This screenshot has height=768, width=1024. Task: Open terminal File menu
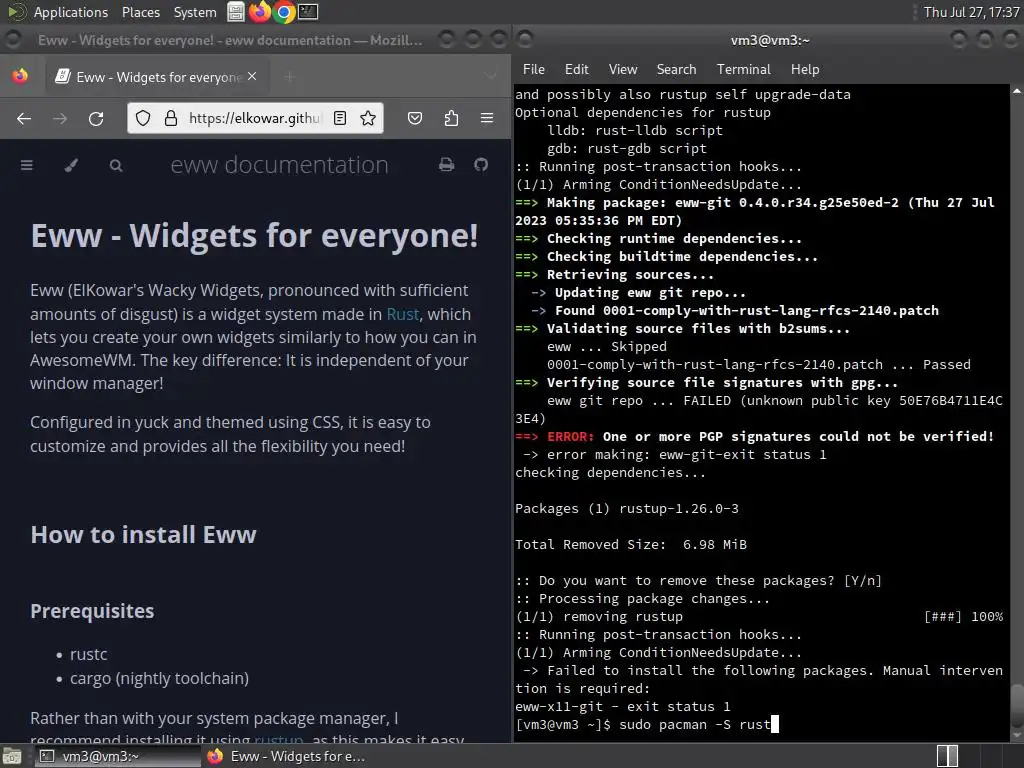(534, 69)
